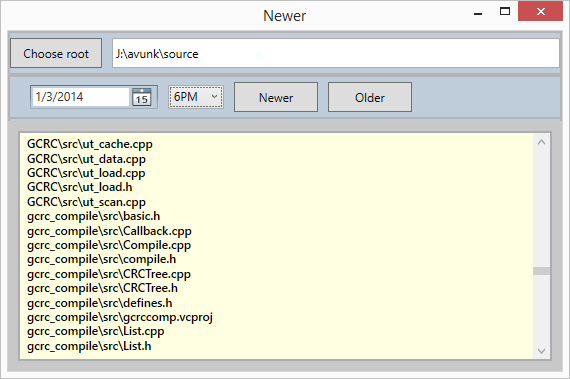Select GCRC\src\ut_scan.cpp entry
Screen dimensions: 570x379
click(x=86, y=202)
